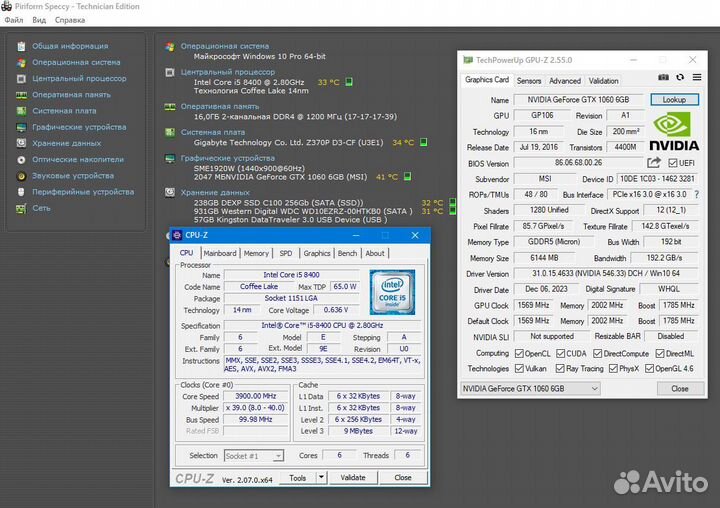720x508 pixels.
Task: Click Specification field in CPU-Z
Action: 322,325
